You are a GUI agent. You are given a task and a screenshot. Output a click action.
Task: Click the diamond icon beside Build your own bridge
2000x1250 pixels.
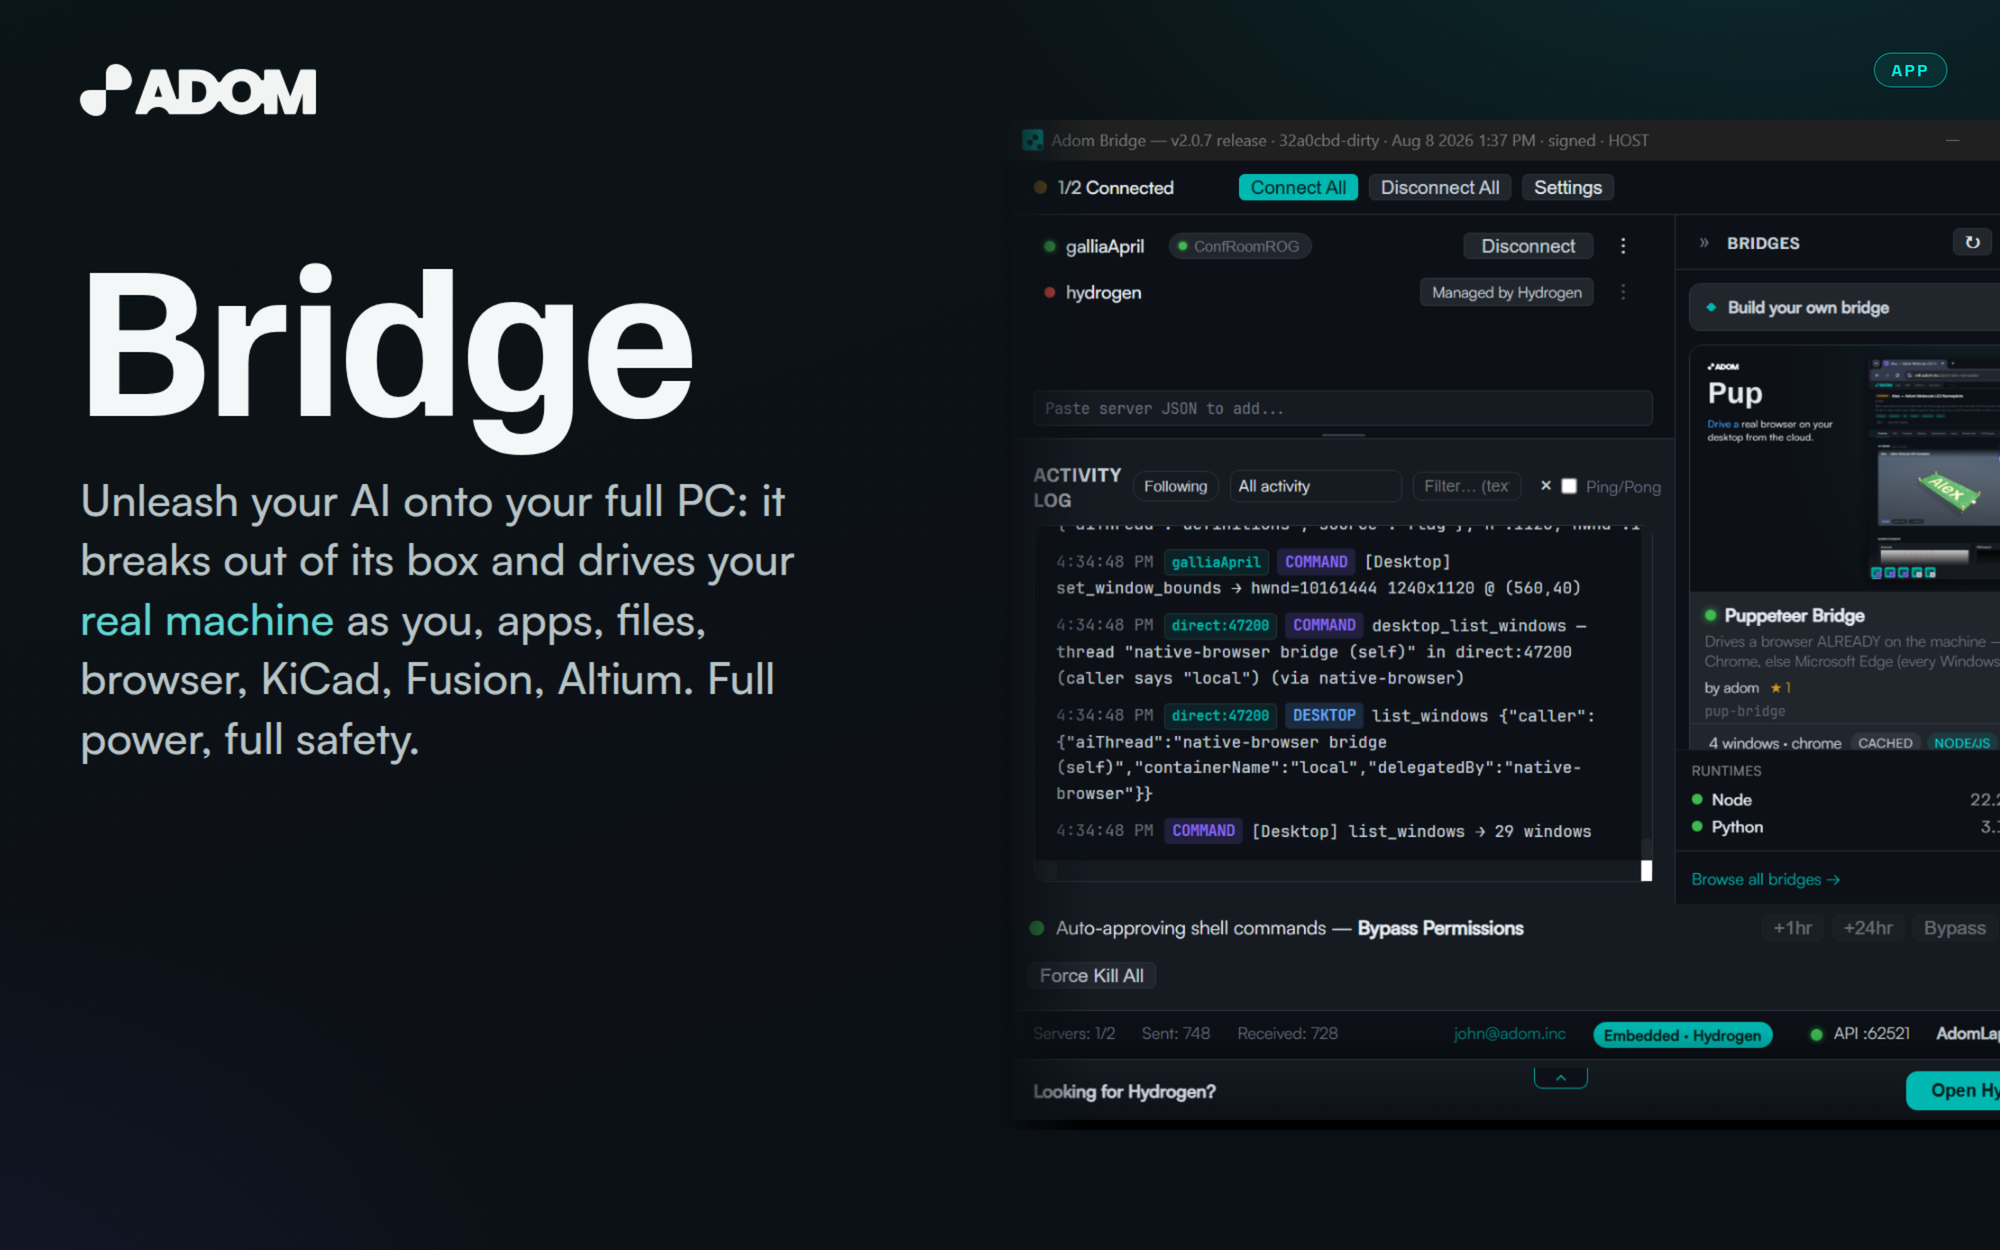[1711, 307]
